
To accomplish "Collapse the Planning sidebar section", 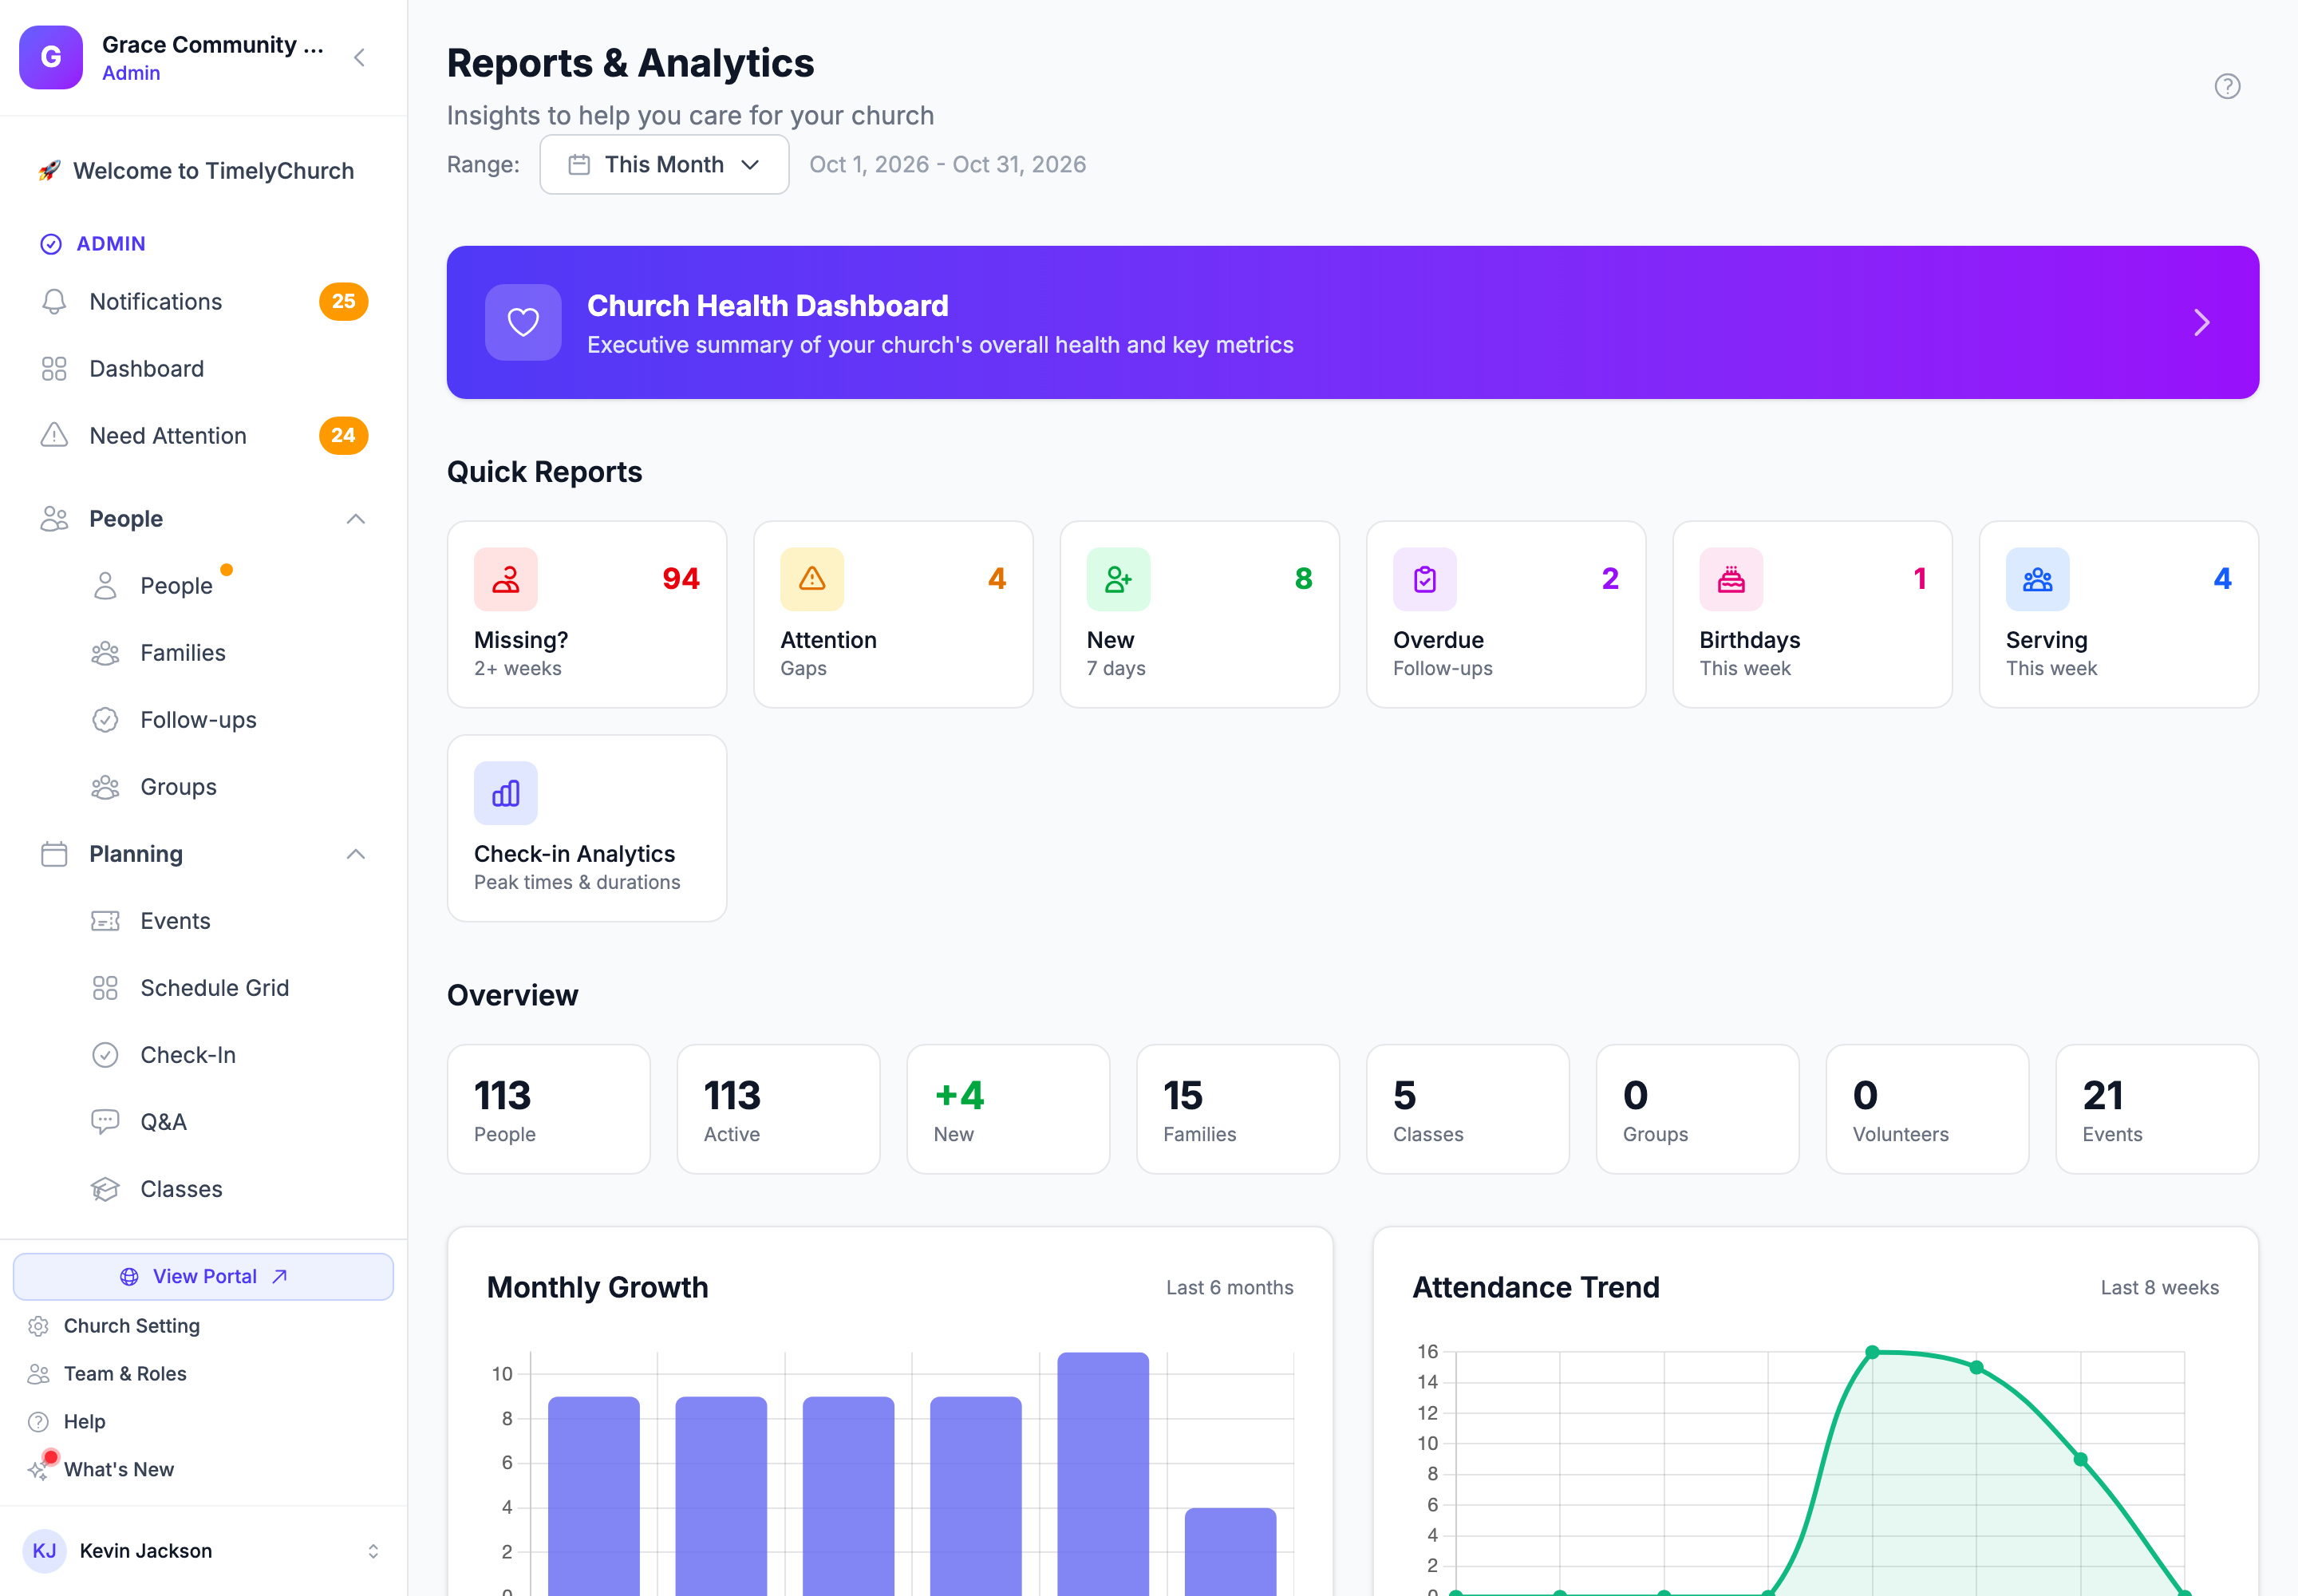I will pos(355,853).
